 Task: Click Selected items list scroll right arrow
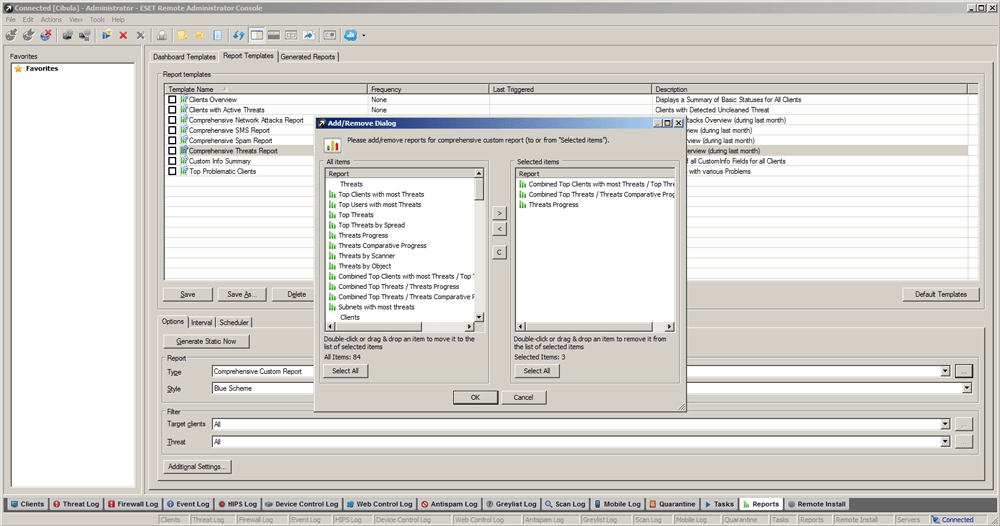tap(669, 326)
